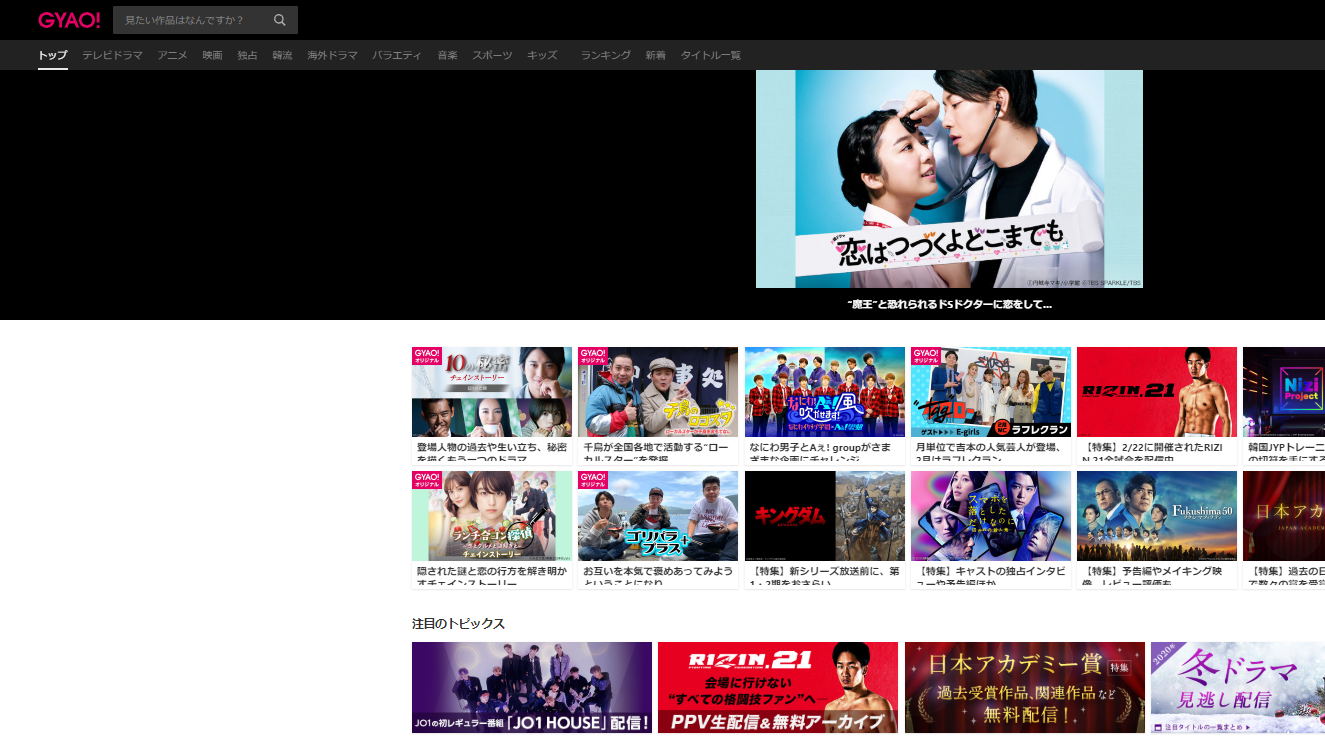Viewport: 1325px width, 746px height.
Task: Go to the バラエティ category
Action: pyautogui.click(x=397, y=55)
